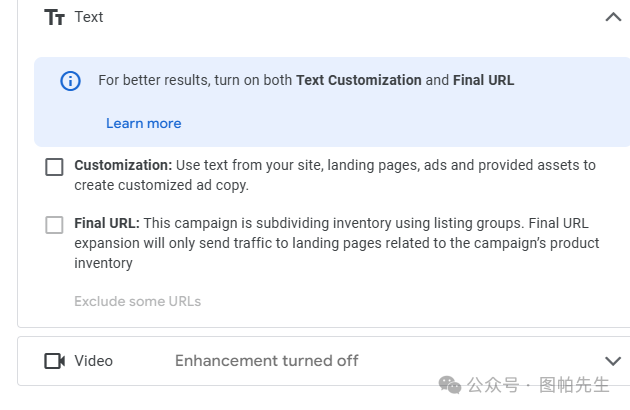Open Exclude some URLs link
The width and height of the screenshot is (630, 410).
(x=137, y=301)
